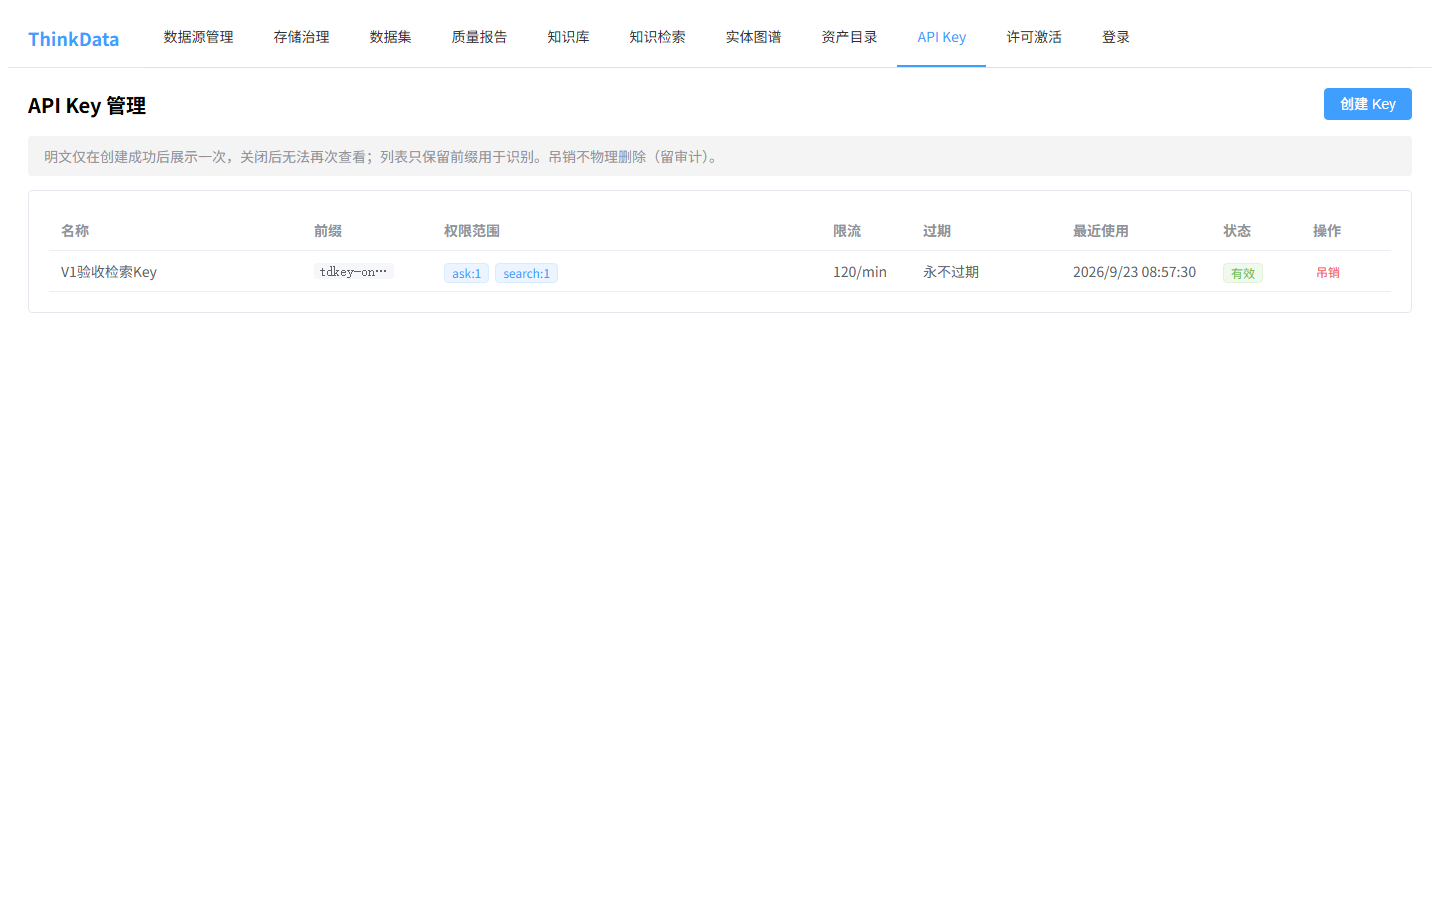Open the 知识库 section
1440x900 pixels.
pos(568,37)
